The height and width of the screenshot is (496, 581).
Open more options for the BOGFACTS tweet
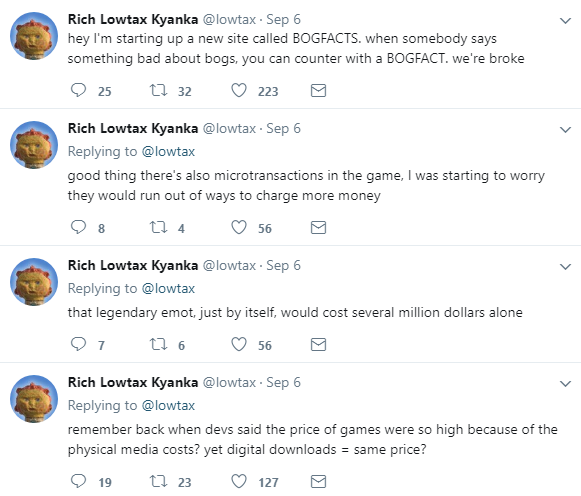565,20
